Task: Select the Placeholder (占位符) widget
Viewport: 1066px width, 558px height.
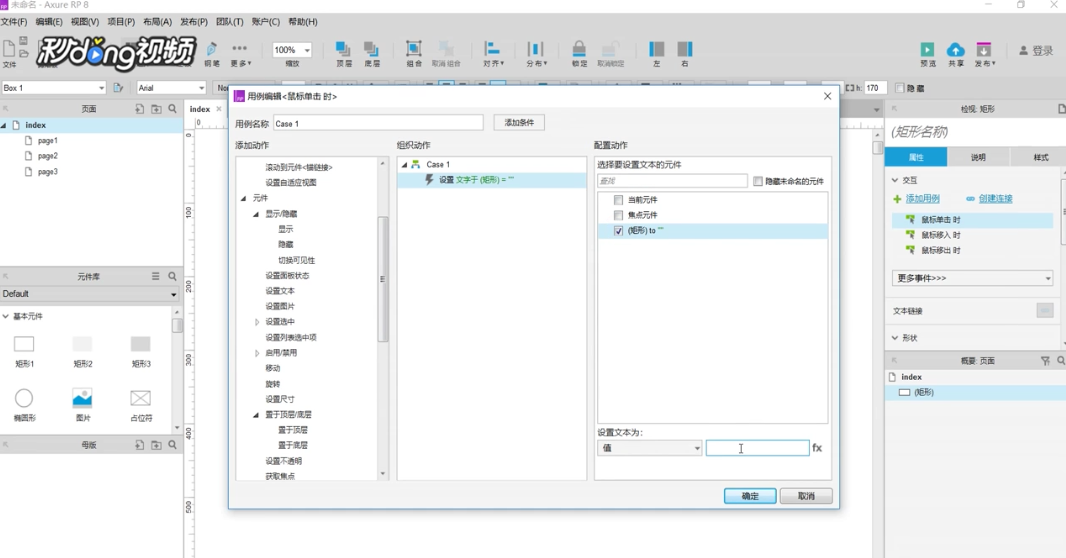Action: point(141,398)
